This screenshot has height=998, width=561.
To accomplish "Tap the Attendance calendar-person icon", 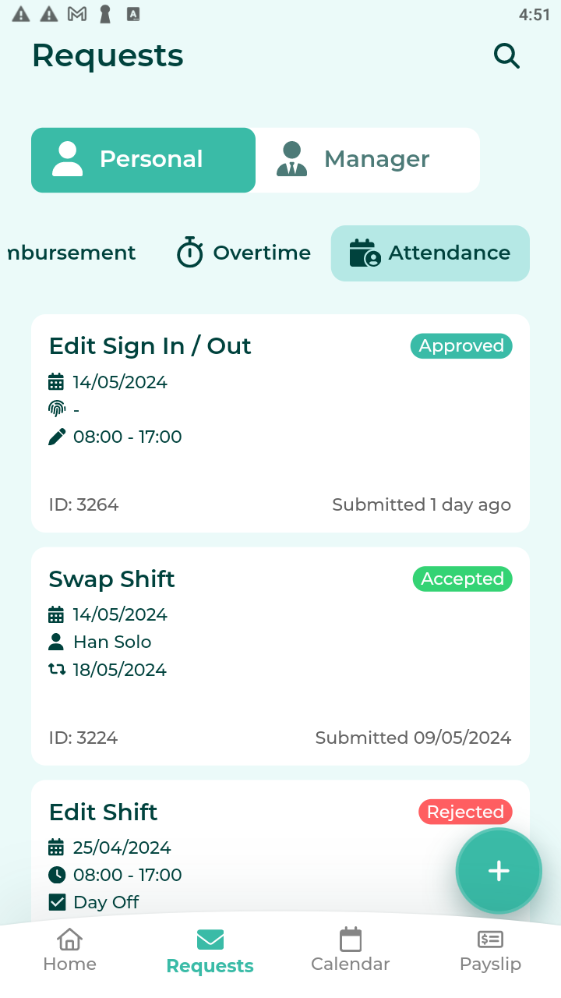I will click(x=365, y=253).
